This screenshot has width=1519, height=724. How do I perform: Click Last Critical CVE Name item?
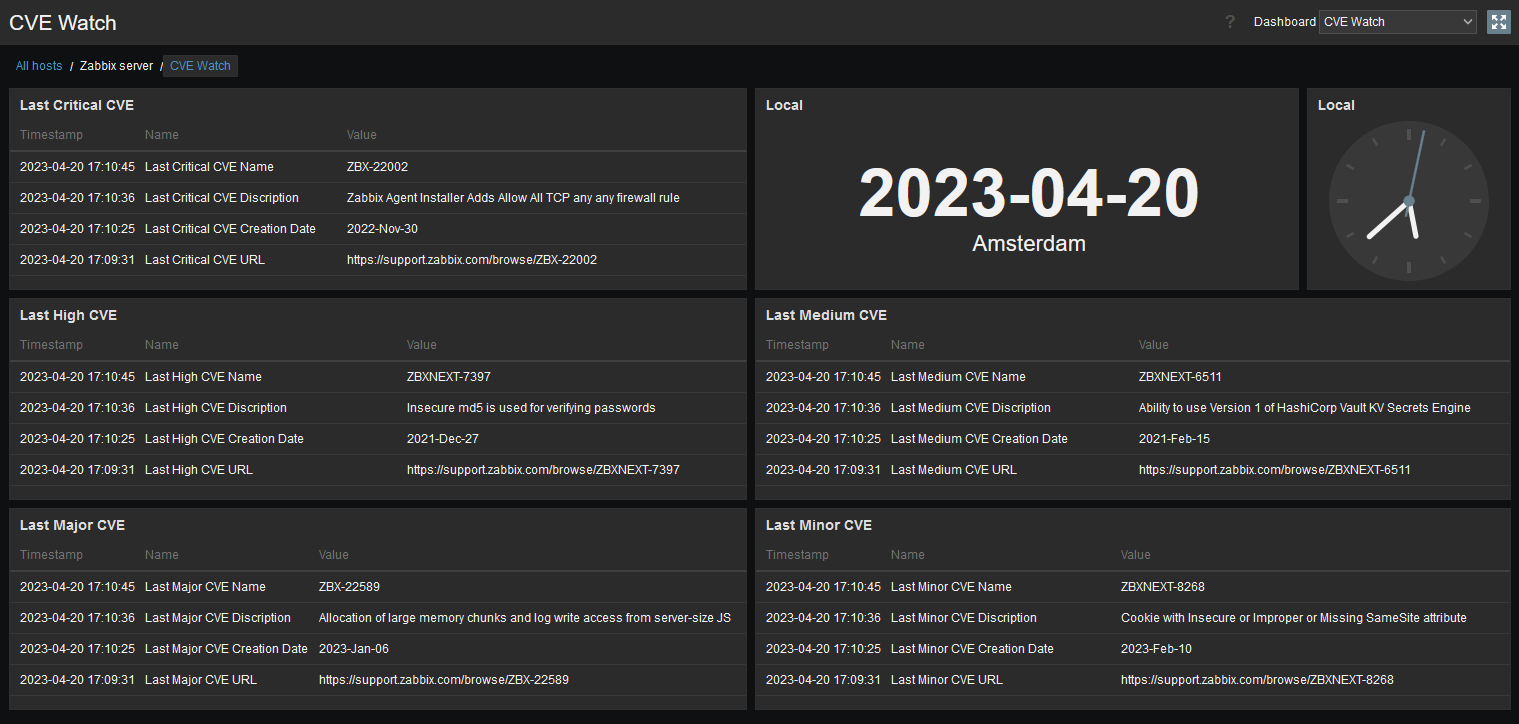[x=209, y=167]
